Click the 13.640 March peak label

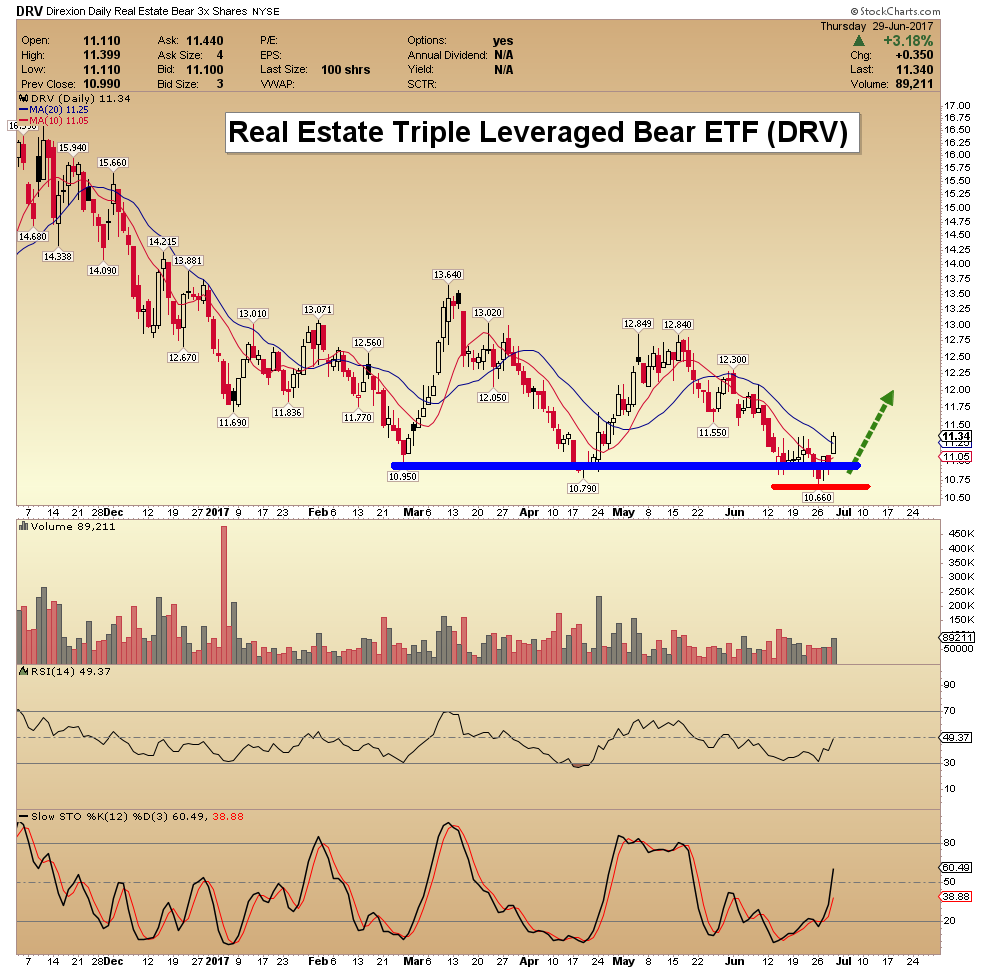[448, 275]
